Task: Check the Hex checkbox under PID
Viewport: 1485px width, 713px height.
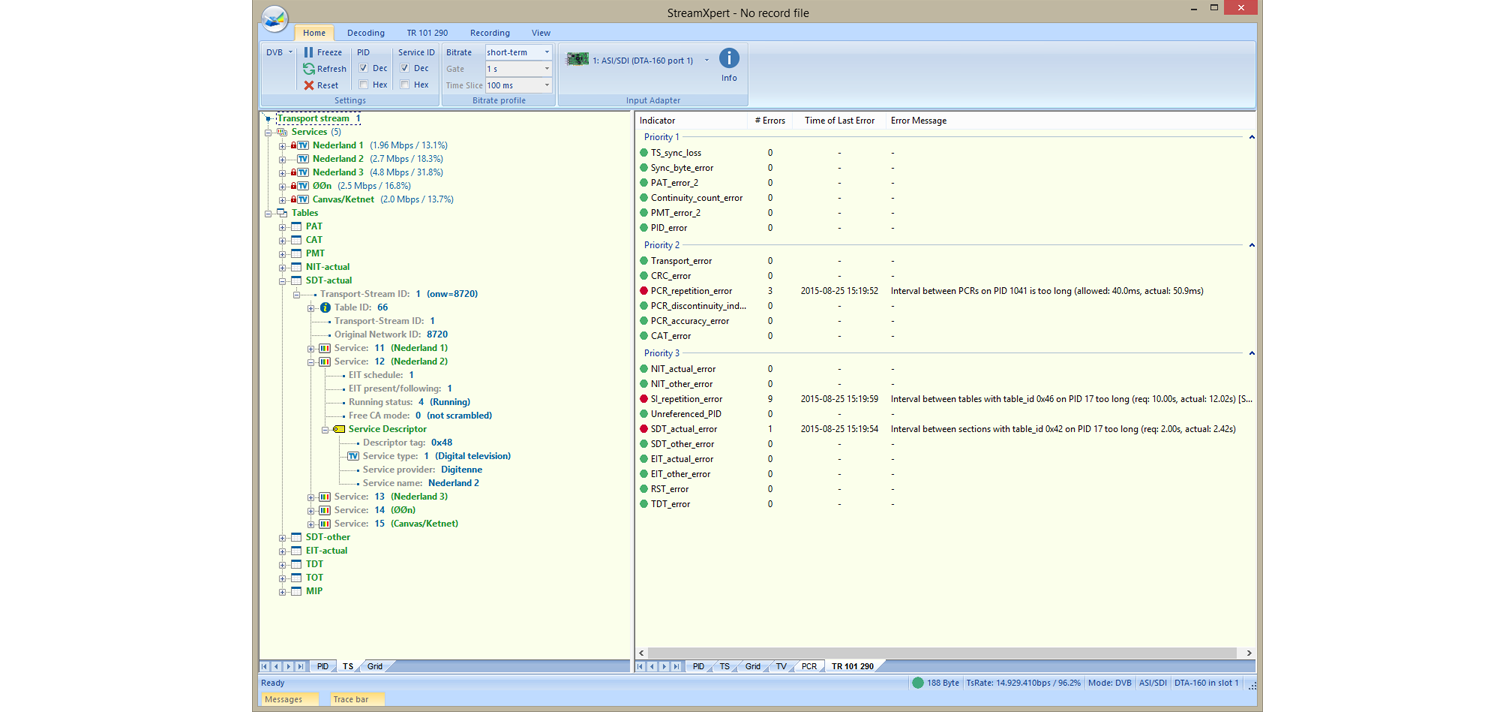Action: [365, 84]
